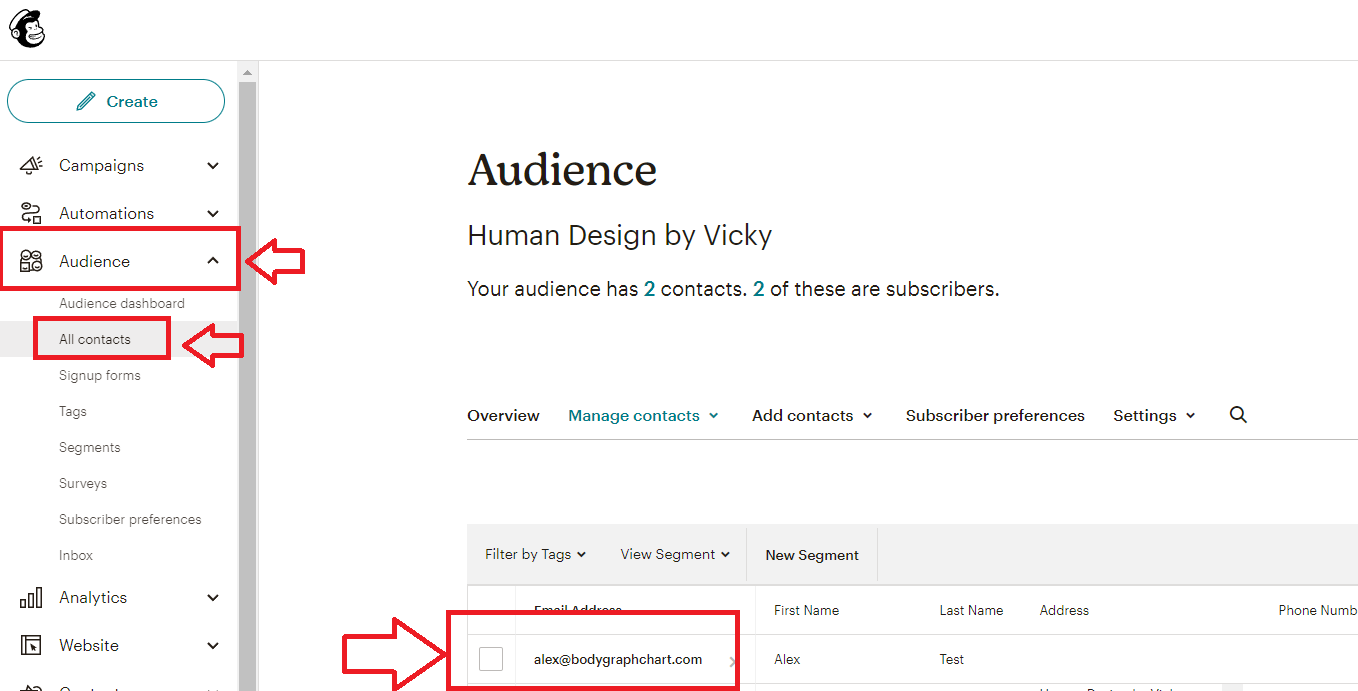Click the Automations flow icon

[x=31, y=213]
